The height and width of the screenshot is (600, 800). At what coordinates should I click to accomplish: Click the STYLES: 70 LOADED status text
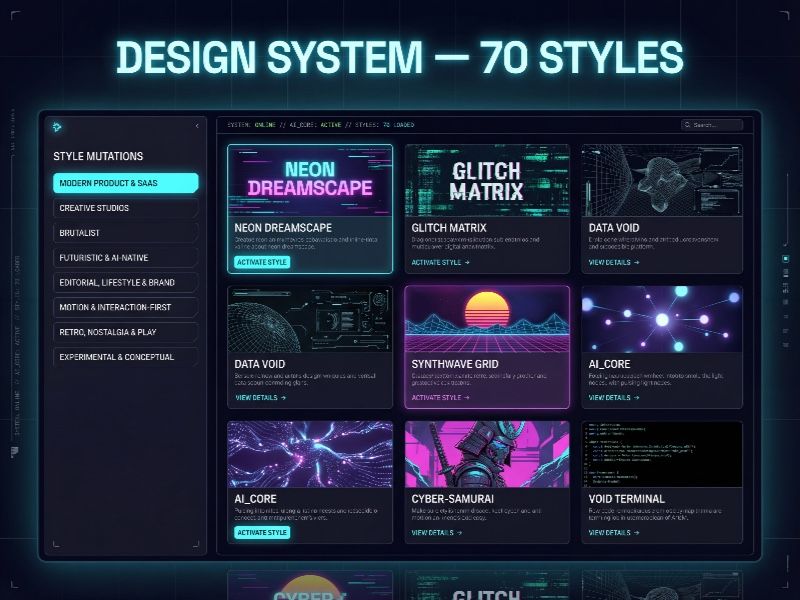coord(385,125)
